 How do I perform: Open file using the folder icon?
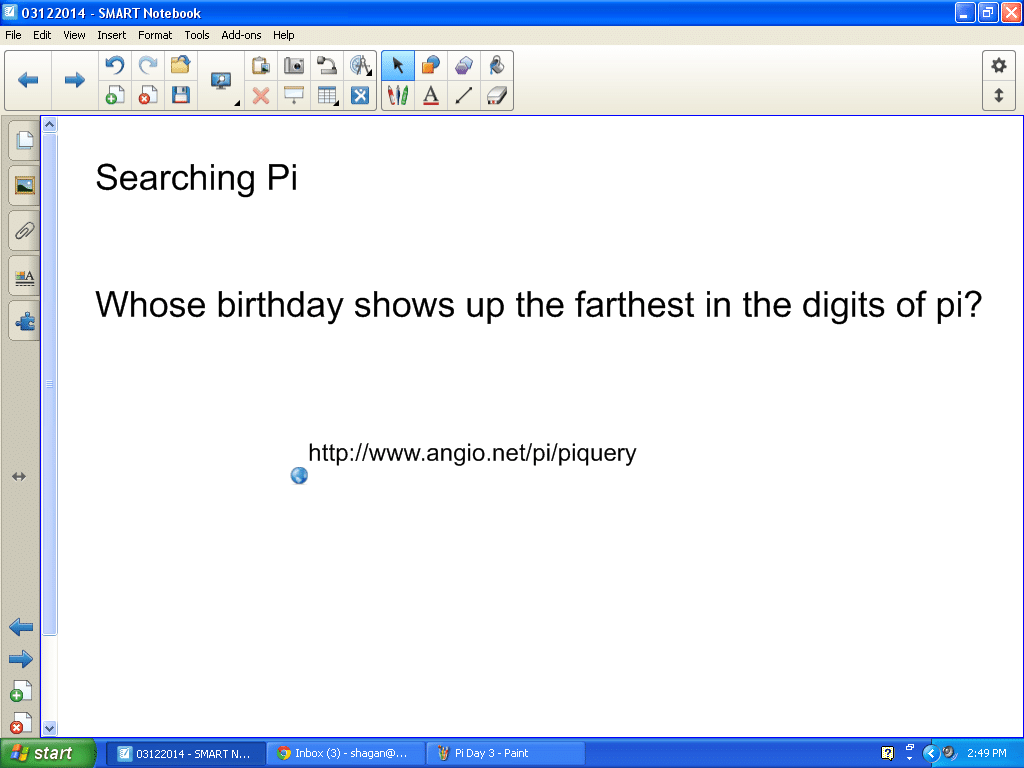pos(181,65)
